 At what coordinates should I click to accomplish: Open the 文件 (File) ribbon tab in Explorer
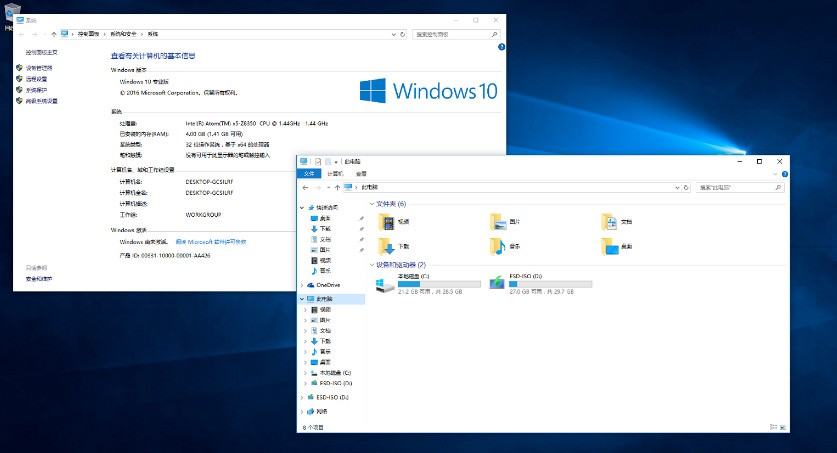pos(309,173)
